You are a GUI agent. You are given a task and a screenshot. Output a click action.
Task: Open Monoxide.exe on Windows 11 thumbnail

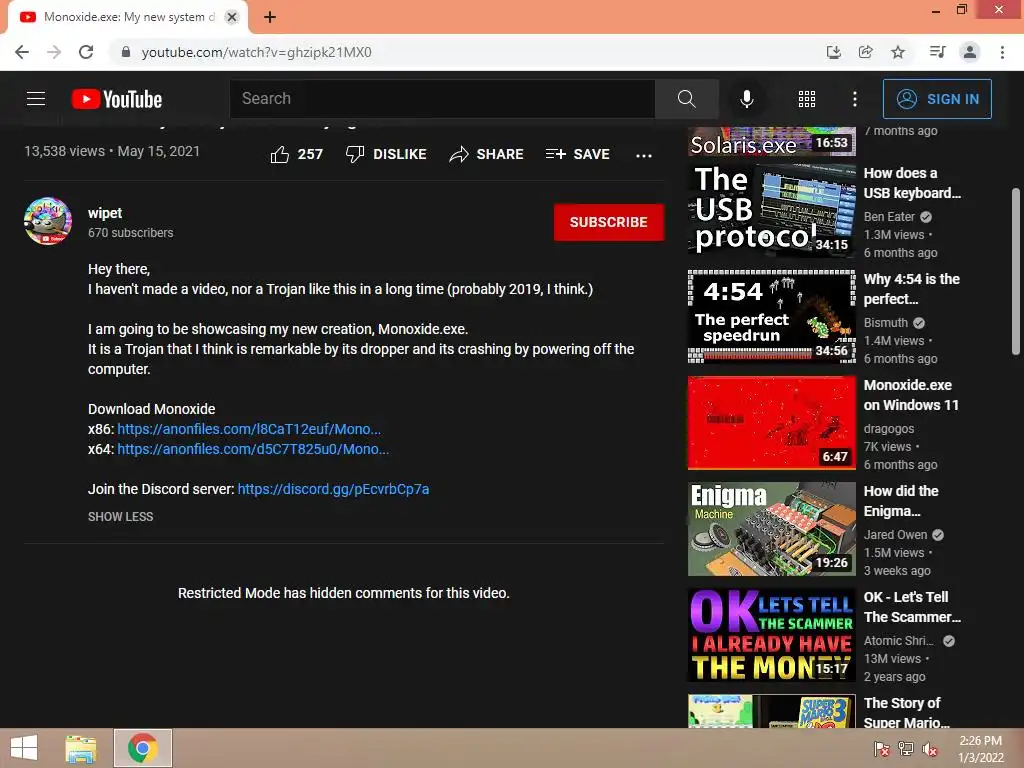click(771, 423)
